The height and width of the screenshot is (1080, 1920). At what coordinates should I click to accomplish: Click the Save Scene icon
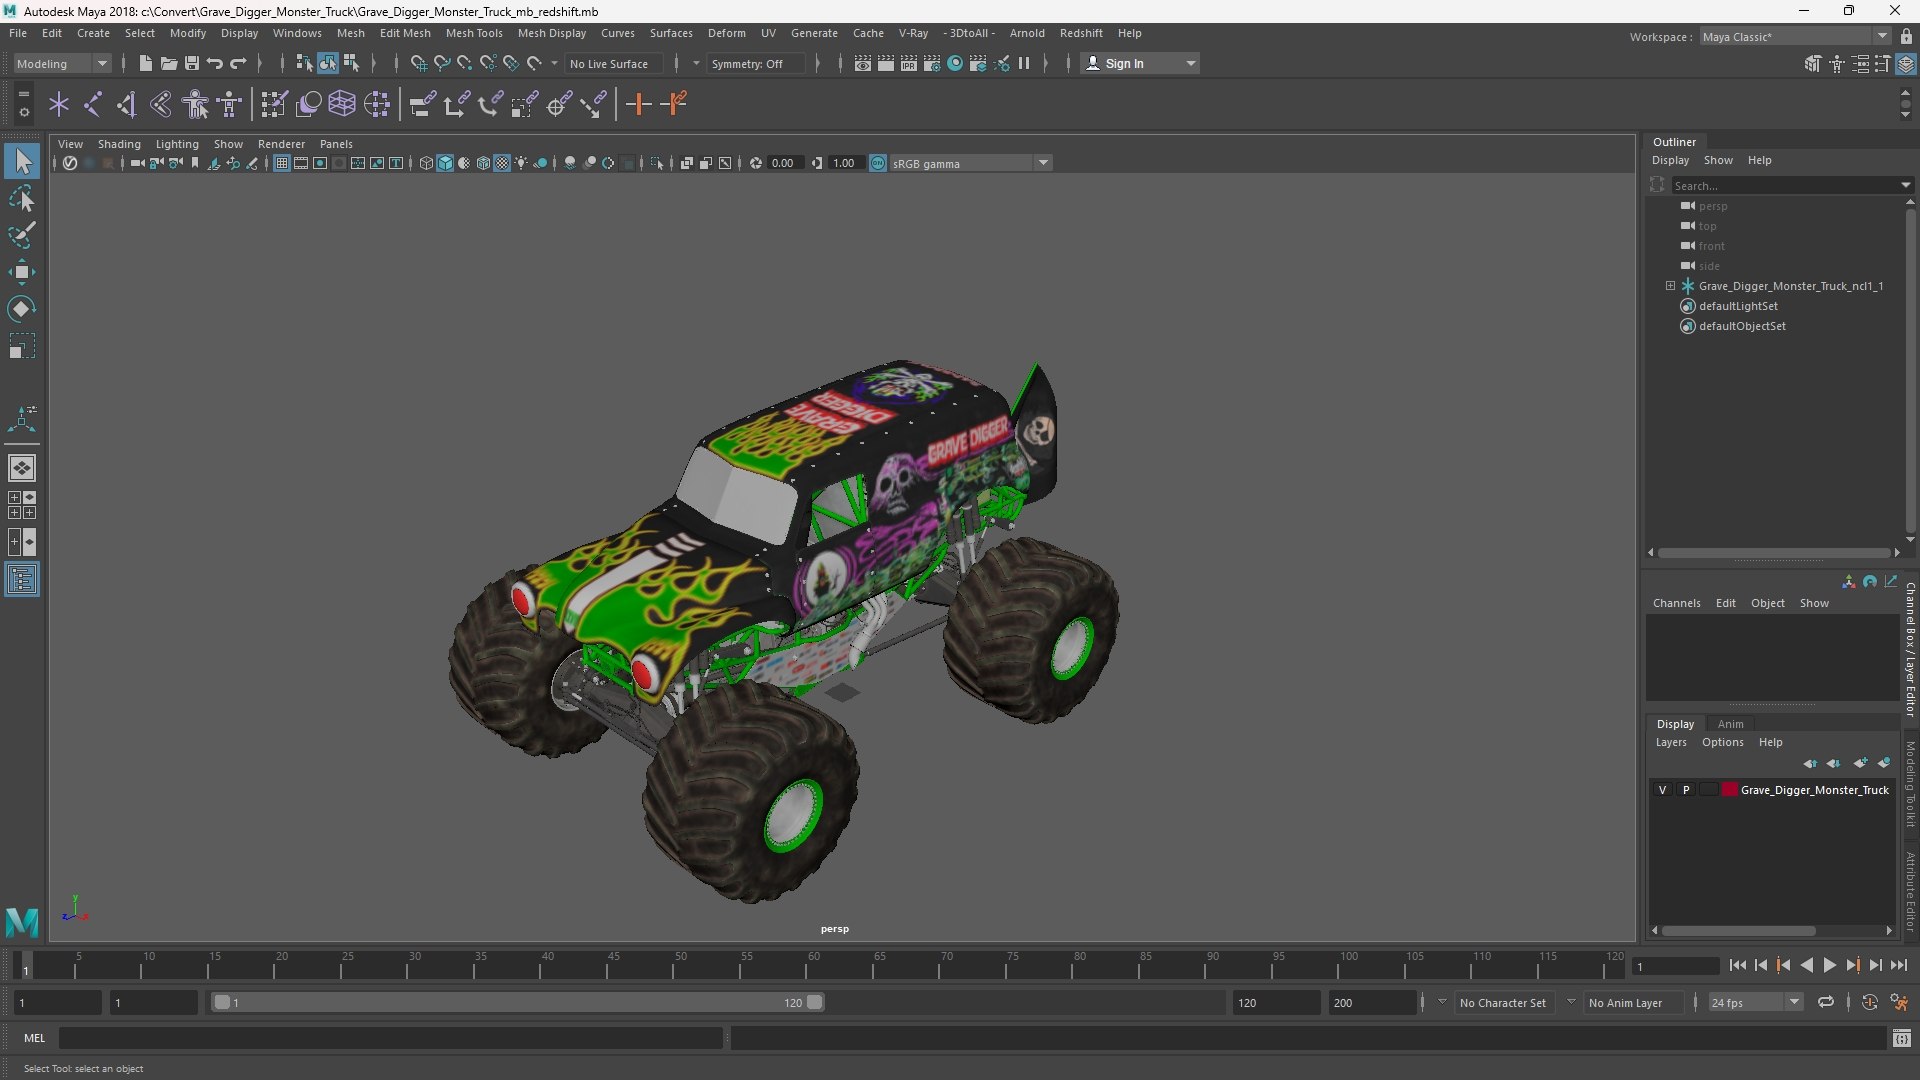191,63
